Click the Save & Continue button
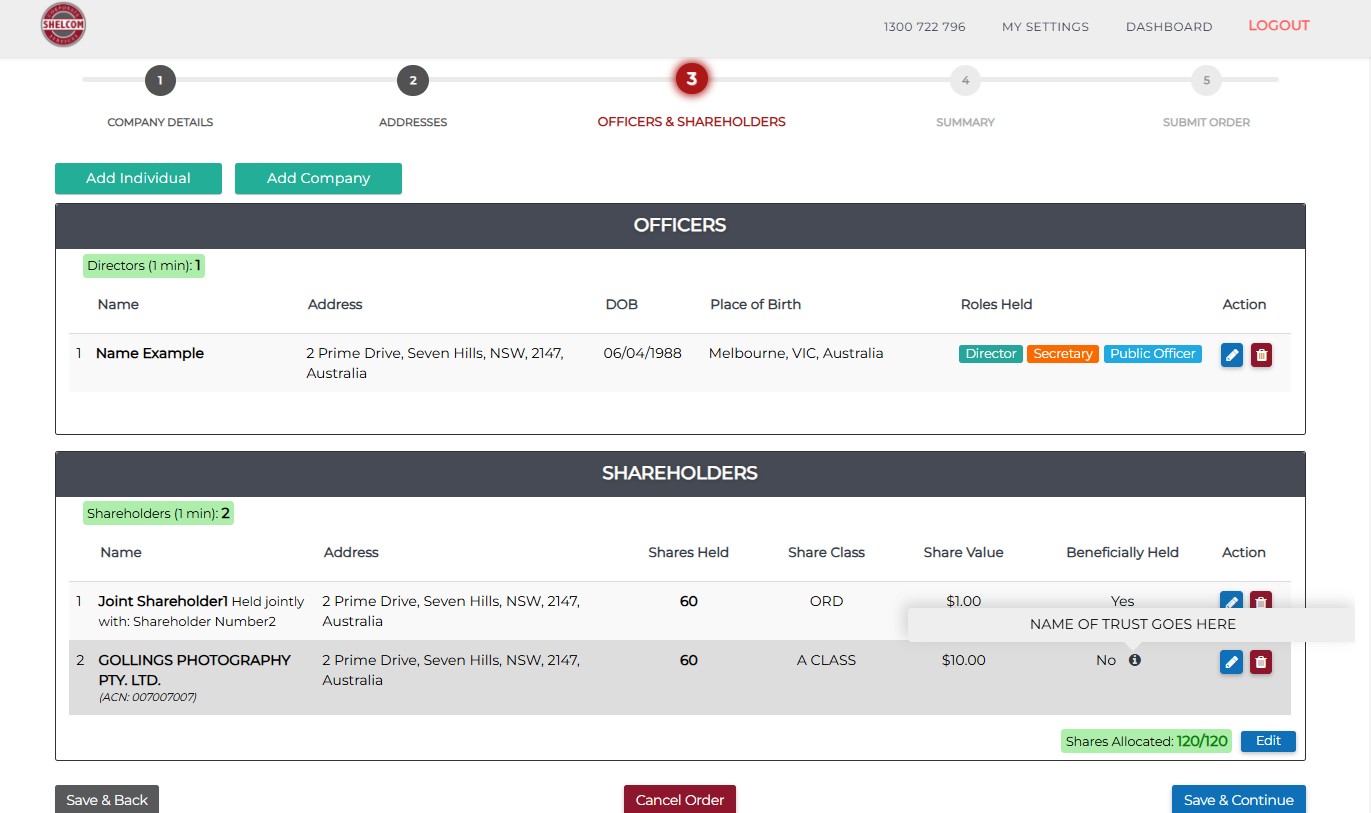The image size is (1371, 813). [1238, 800]
